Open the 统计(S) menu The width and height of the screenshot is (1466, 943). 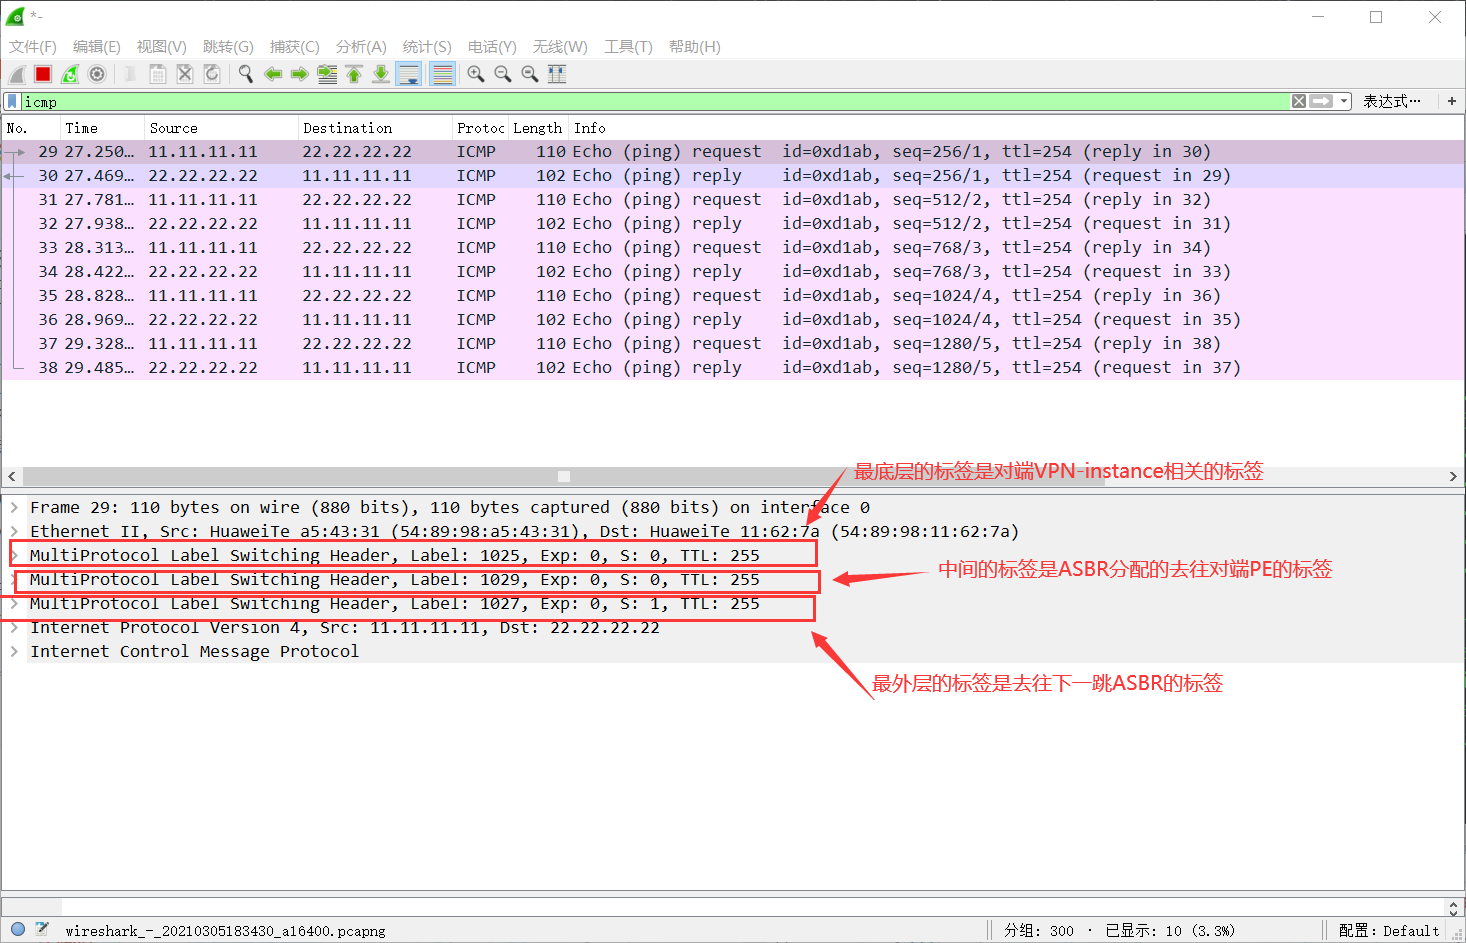(x=427, y=47)
